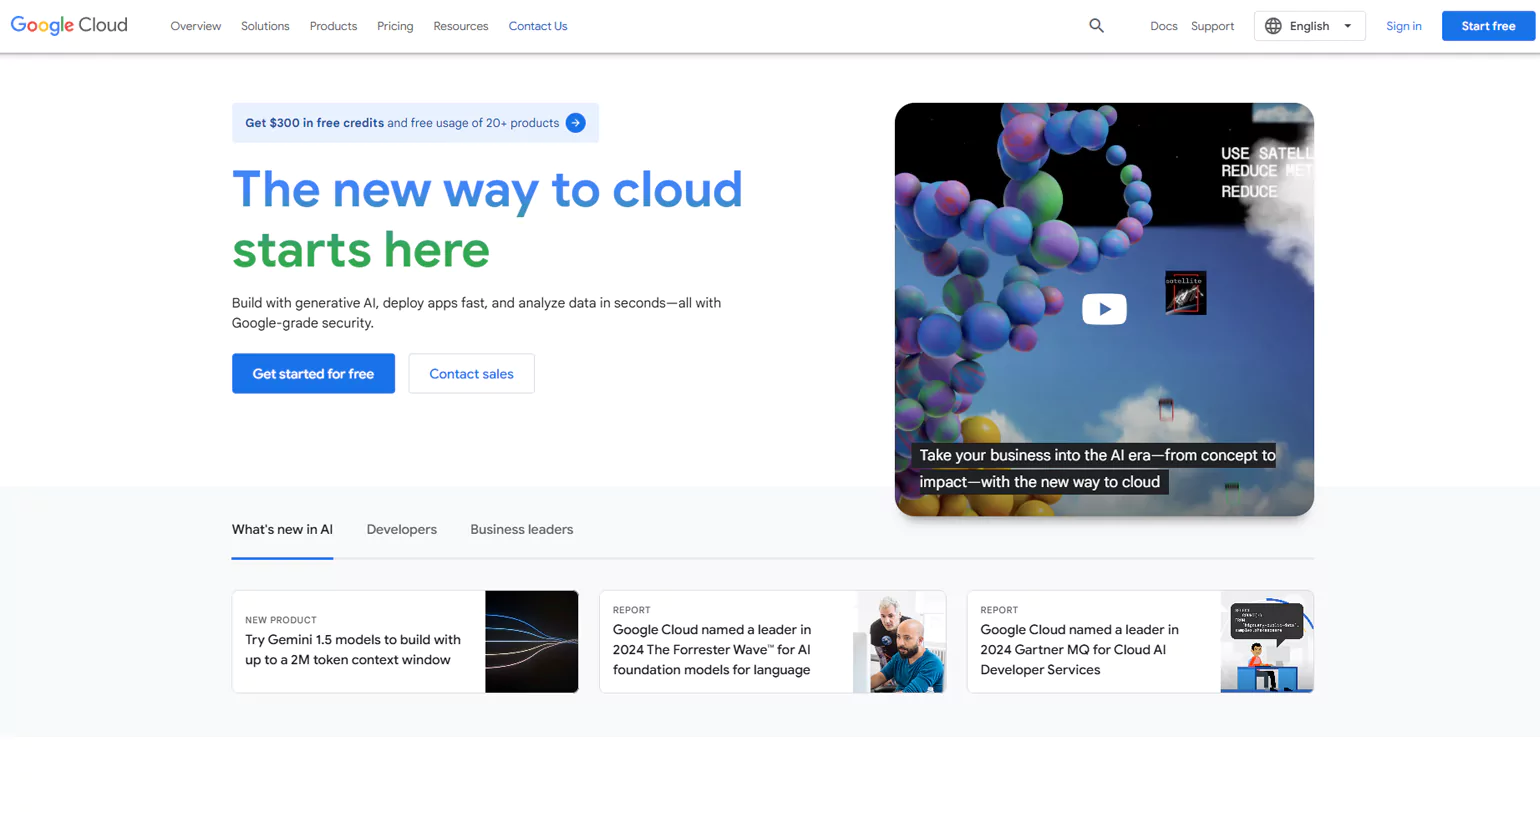Expand the language selector caret
The image size is (1540, 840).
[1346, 25]
